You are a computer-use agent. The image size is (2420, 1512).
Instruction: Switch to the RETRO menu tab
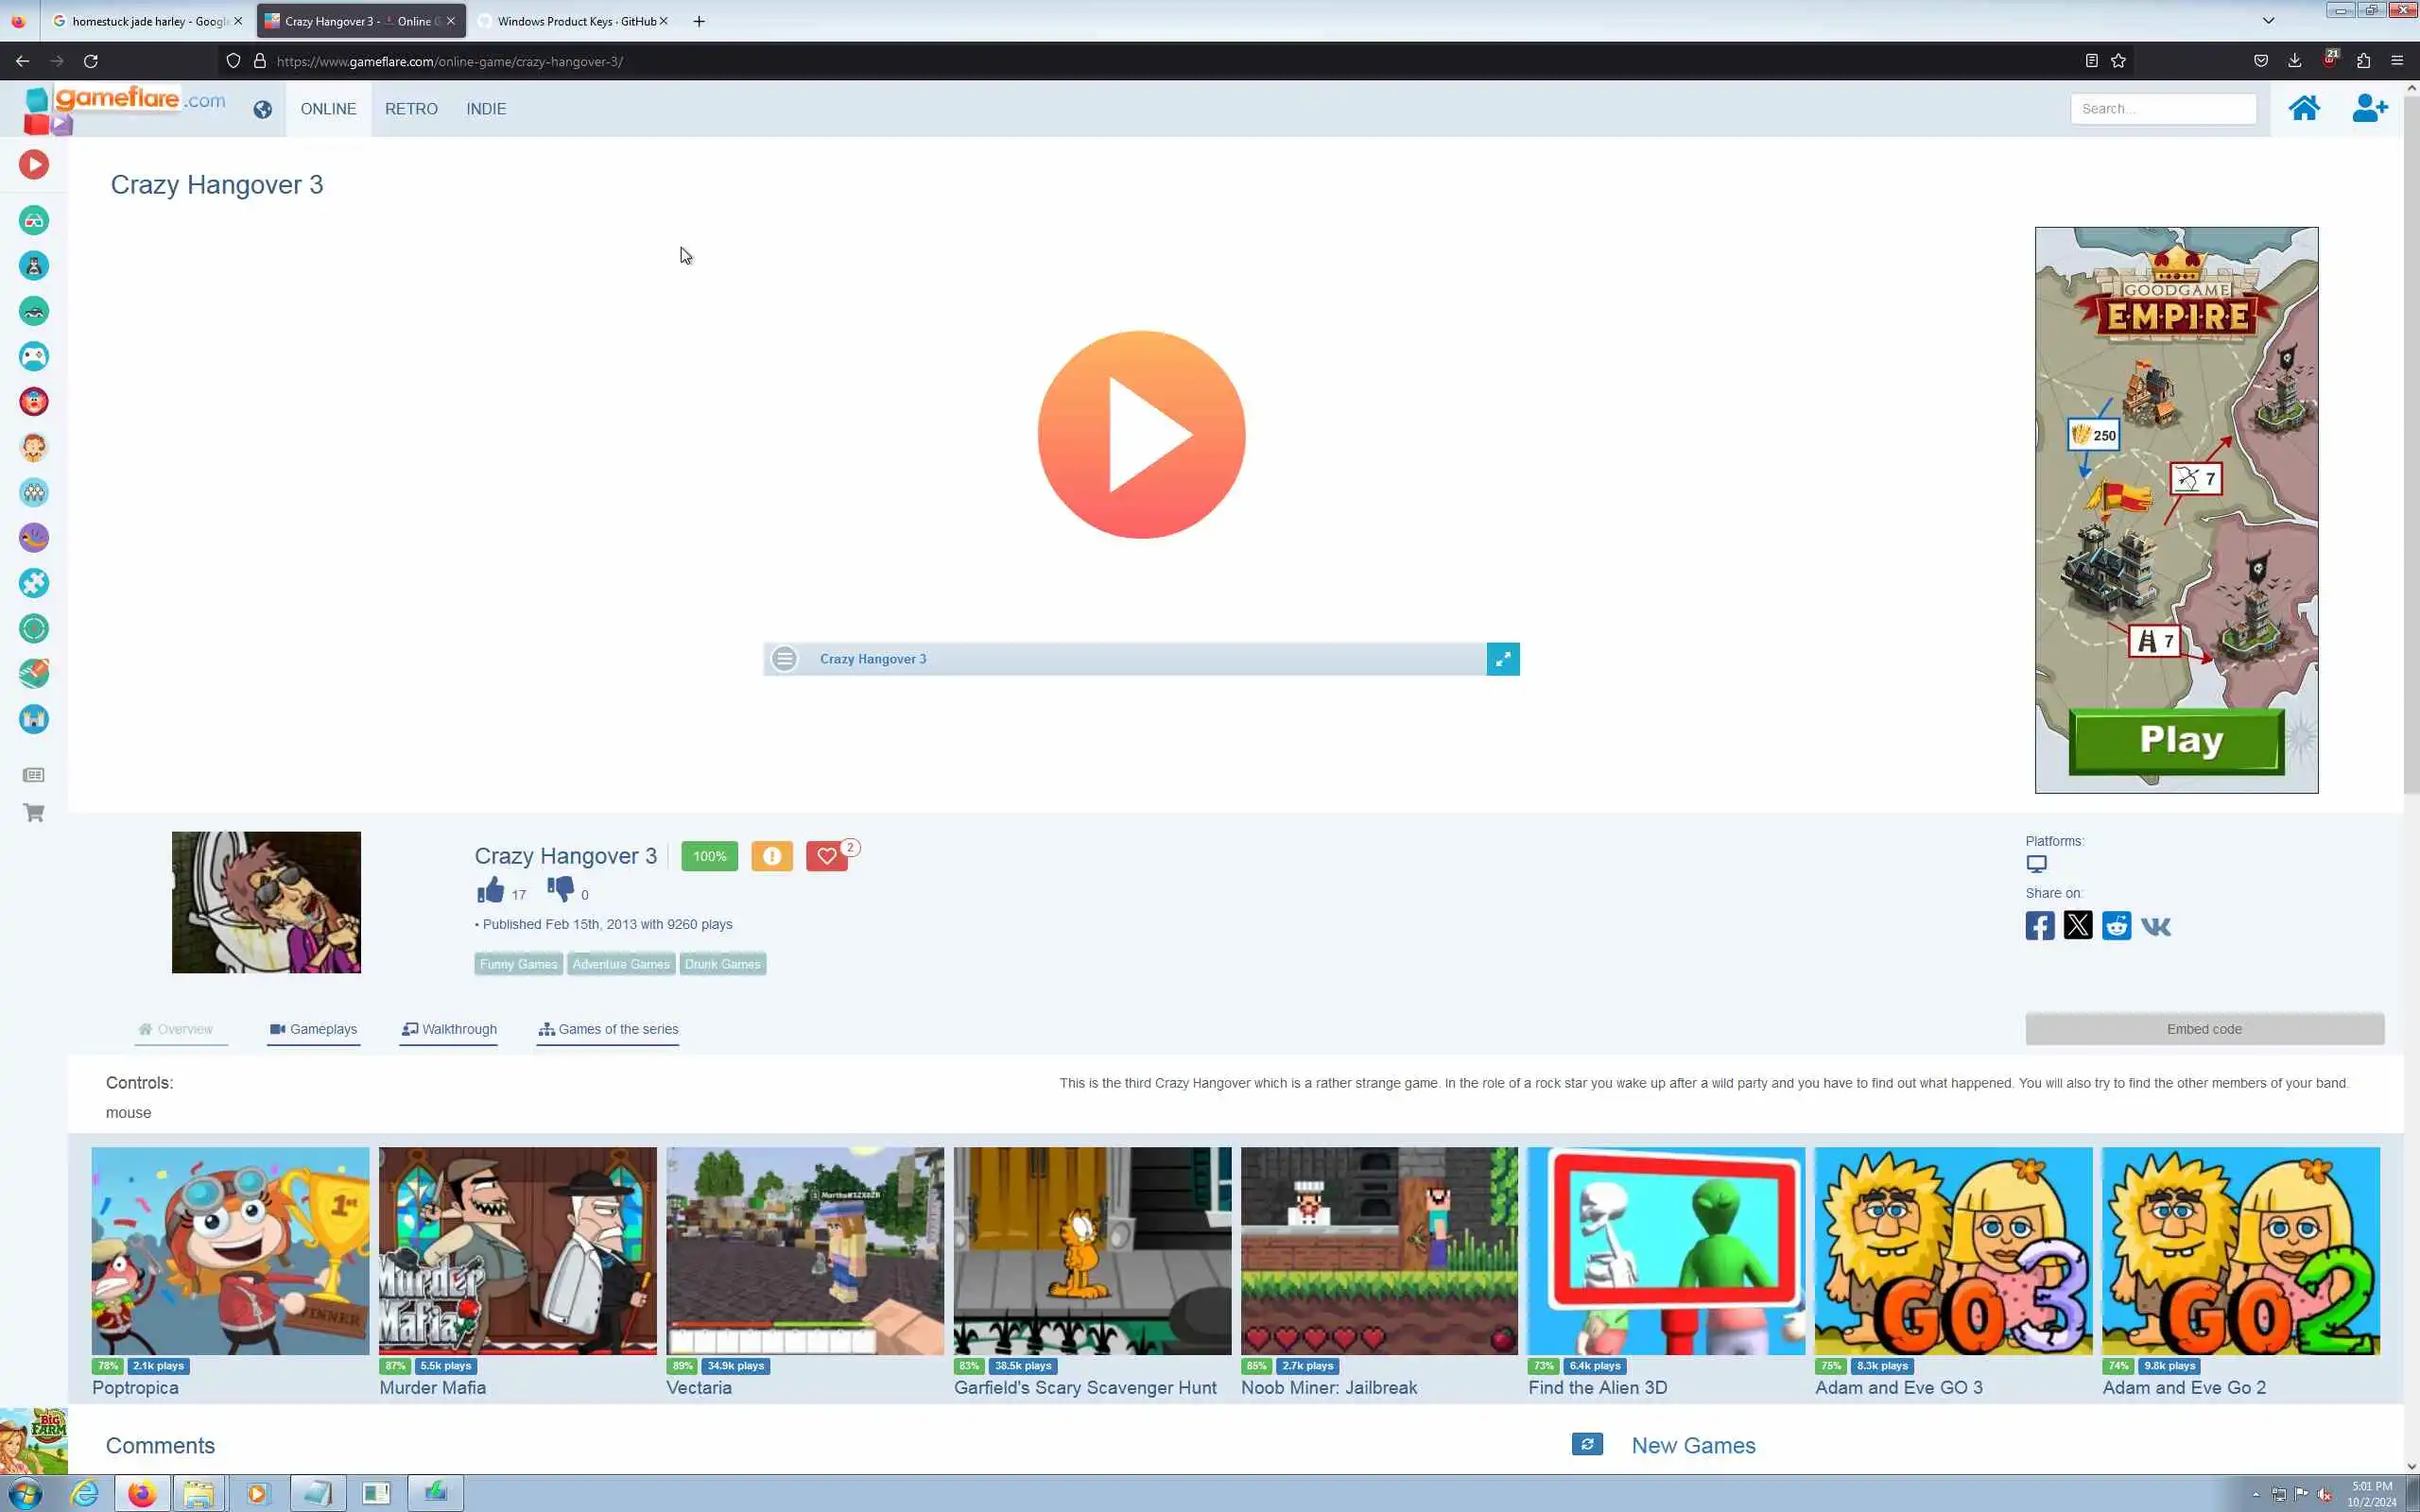click(411, 109)
